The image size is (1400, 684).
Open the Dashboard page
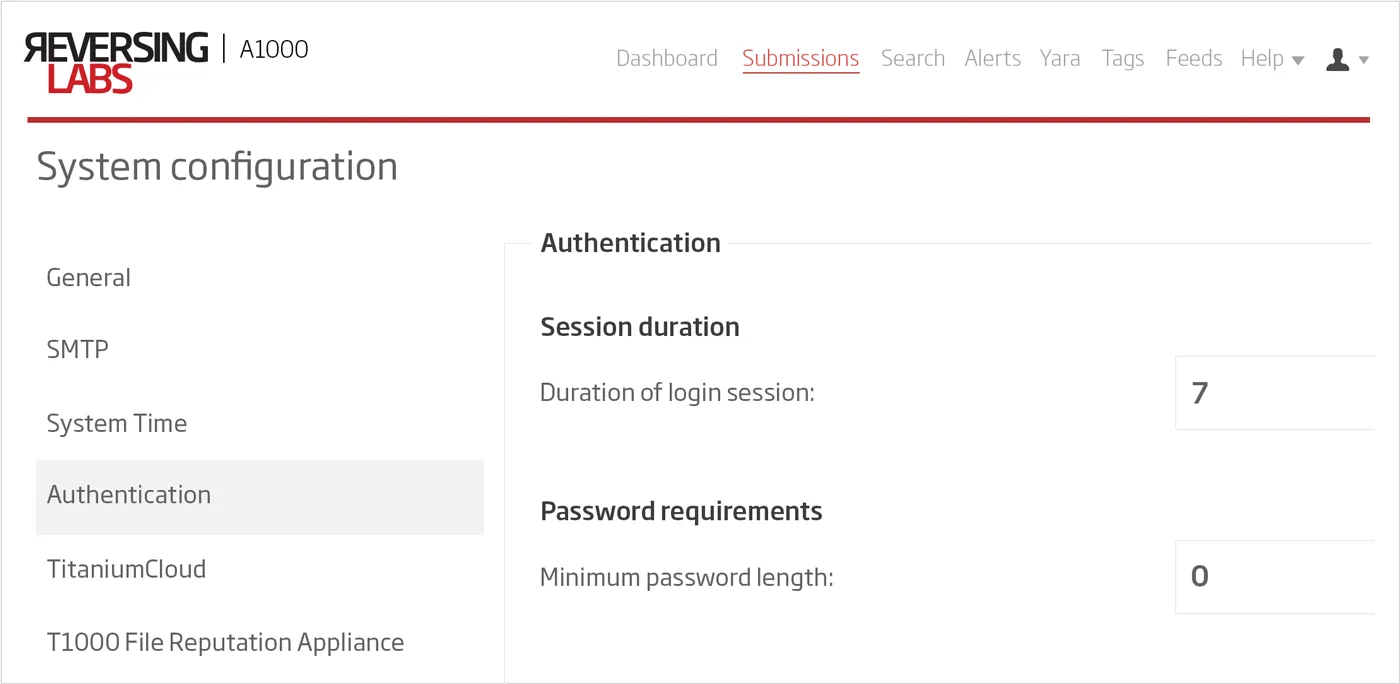(666, 58)
